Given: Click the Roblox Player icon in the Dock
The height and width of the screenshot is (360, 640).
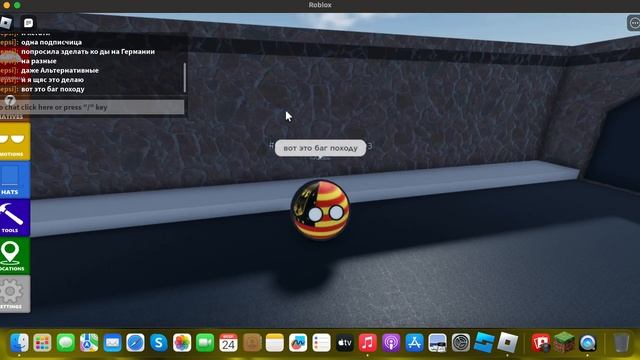Looking at the screenshot, I should 507,342.
